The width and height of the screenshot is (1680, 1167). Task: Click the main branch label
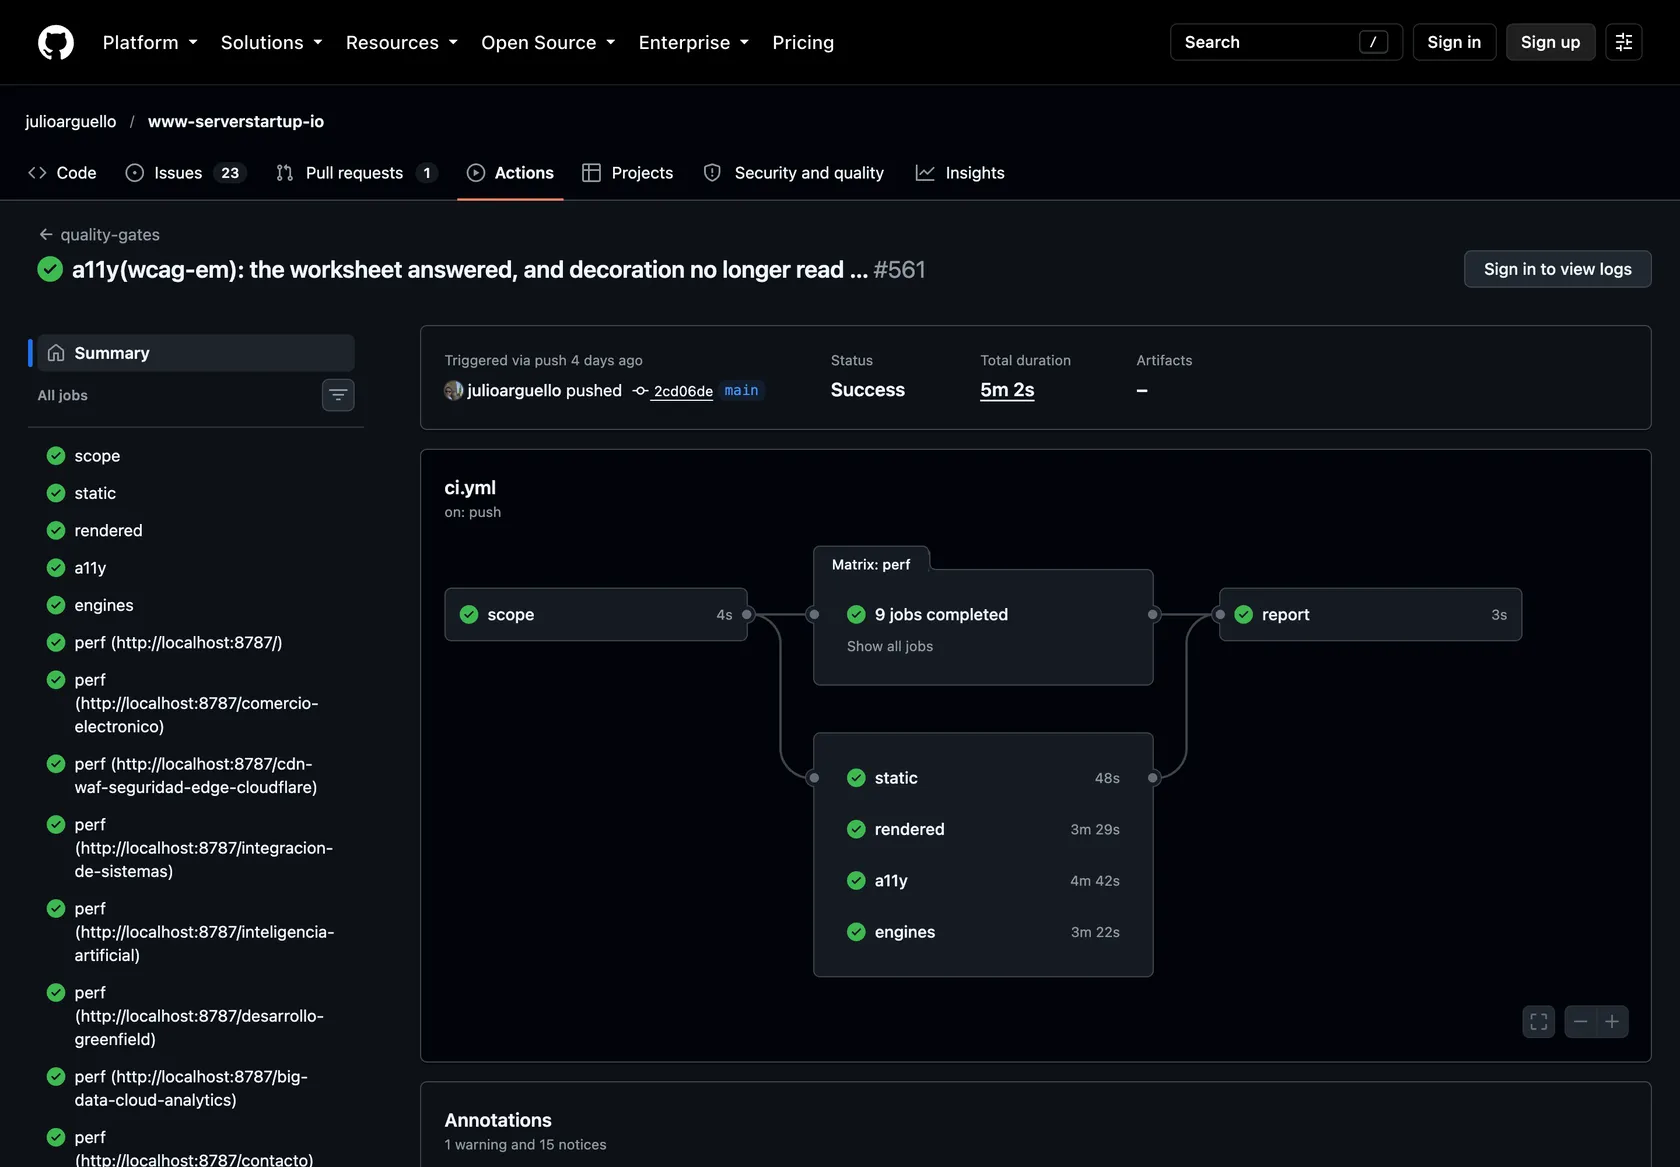pyautogui.click(x=741, y=390)
